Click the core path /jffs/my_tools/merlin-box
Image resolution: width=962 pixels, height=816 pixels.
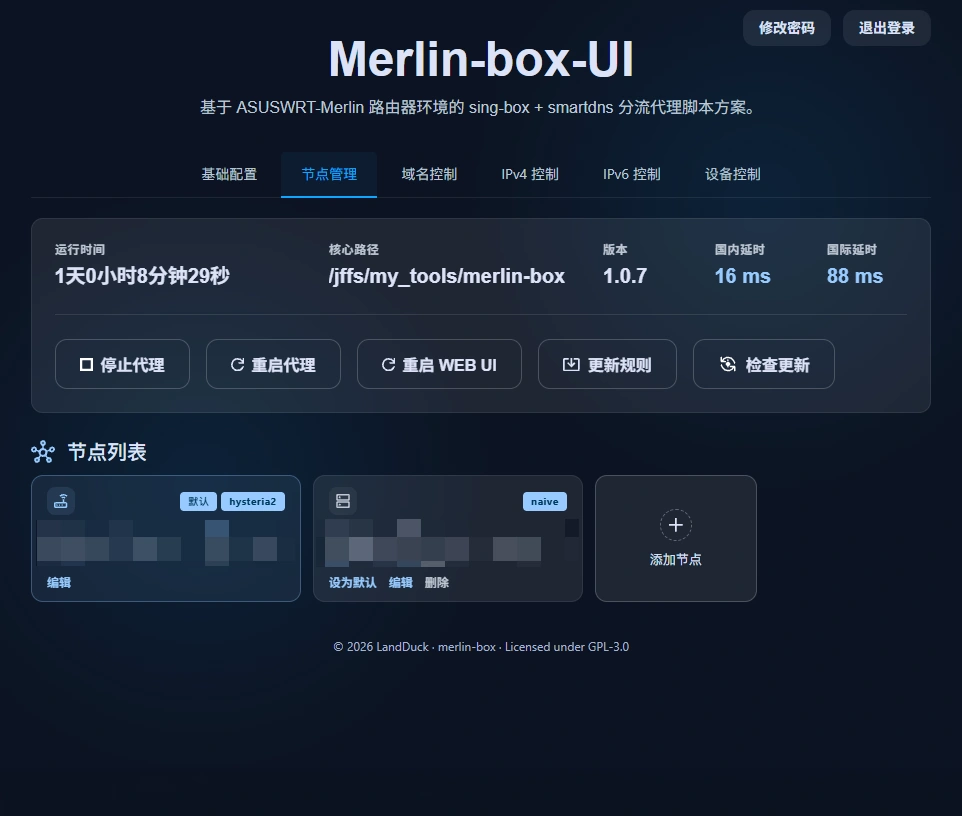point(447,276)
